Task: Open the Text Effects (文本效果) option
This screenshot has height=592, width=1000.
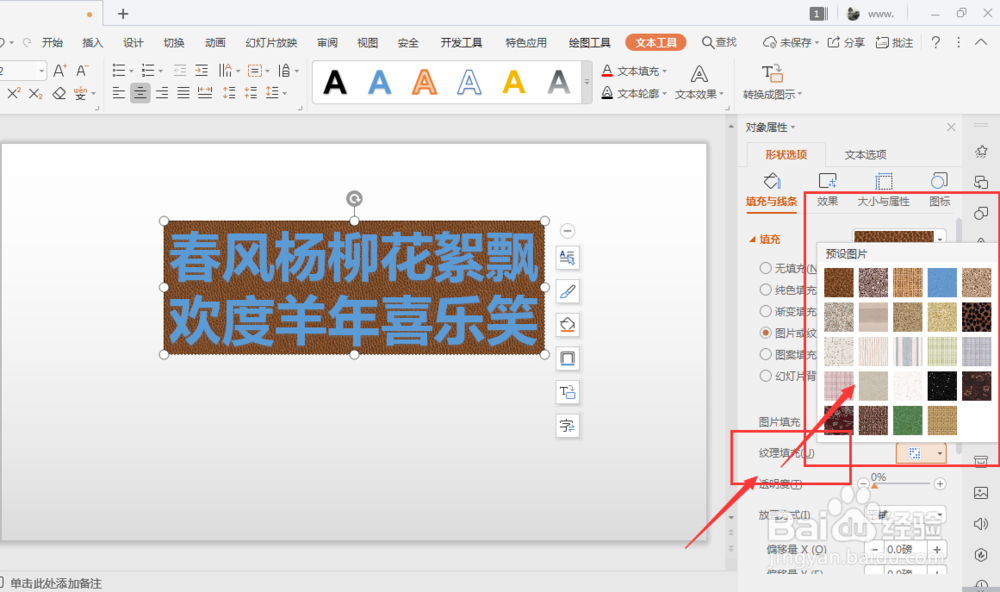Action: [700, 83]
